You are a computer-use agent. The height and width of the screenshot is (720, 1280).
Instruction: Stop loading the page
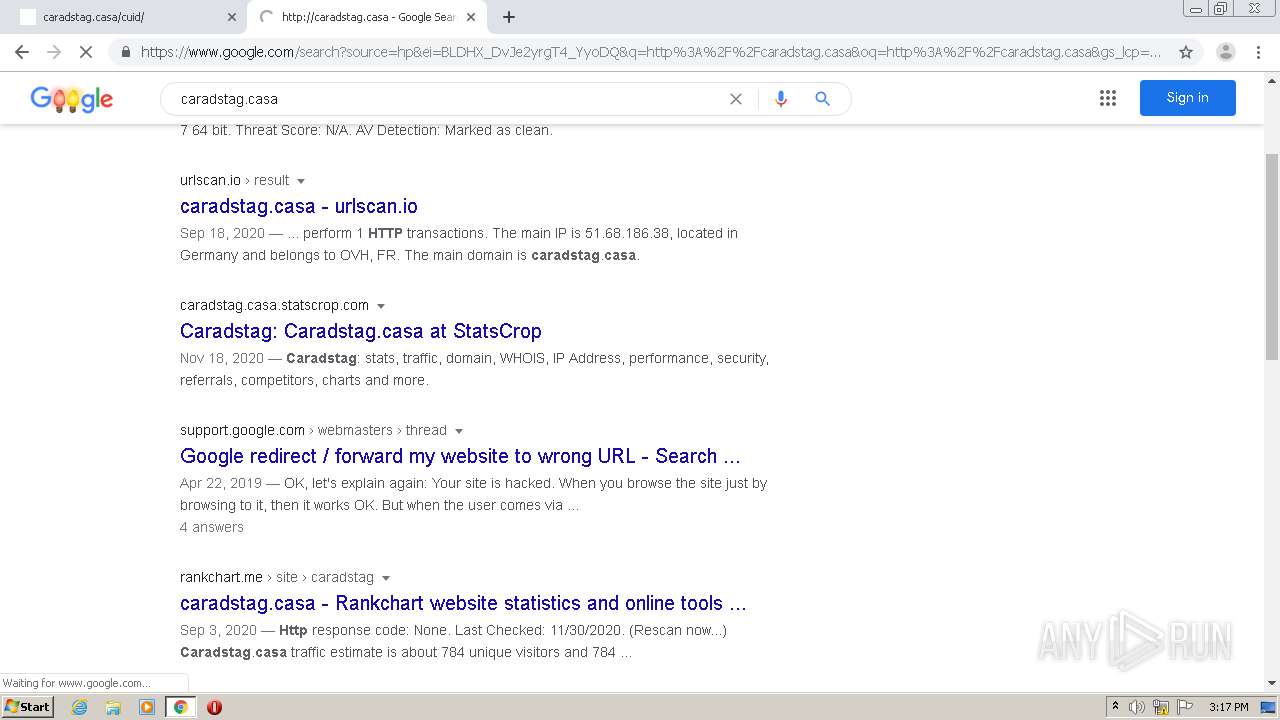86,52
